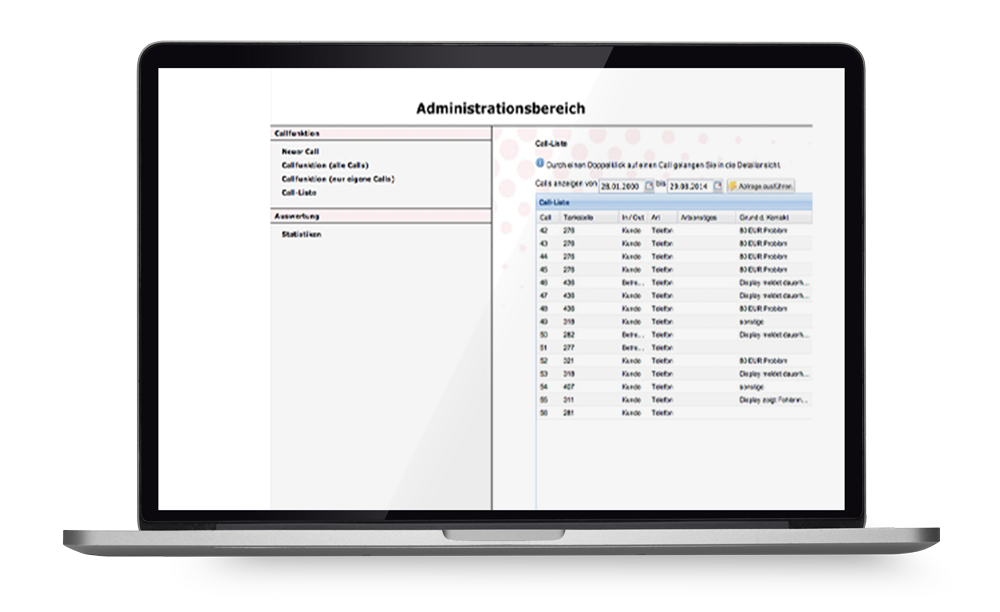Open the end date calendar picker icon
1000x612 pixels.
click(x=717, y=186)
